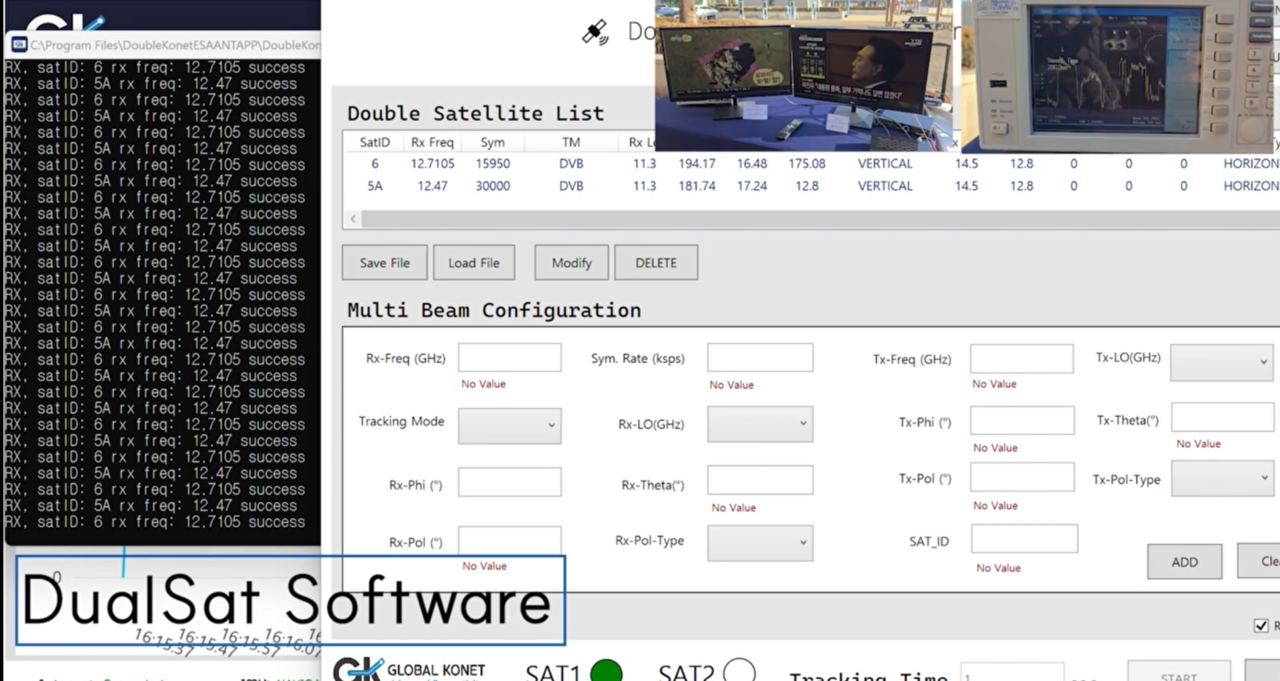Image resolution: width=1280 pixels, height=681 pixels.
Task: Open the Tx-Pol-Type dropdown
Action: (x=1222, y=478)
